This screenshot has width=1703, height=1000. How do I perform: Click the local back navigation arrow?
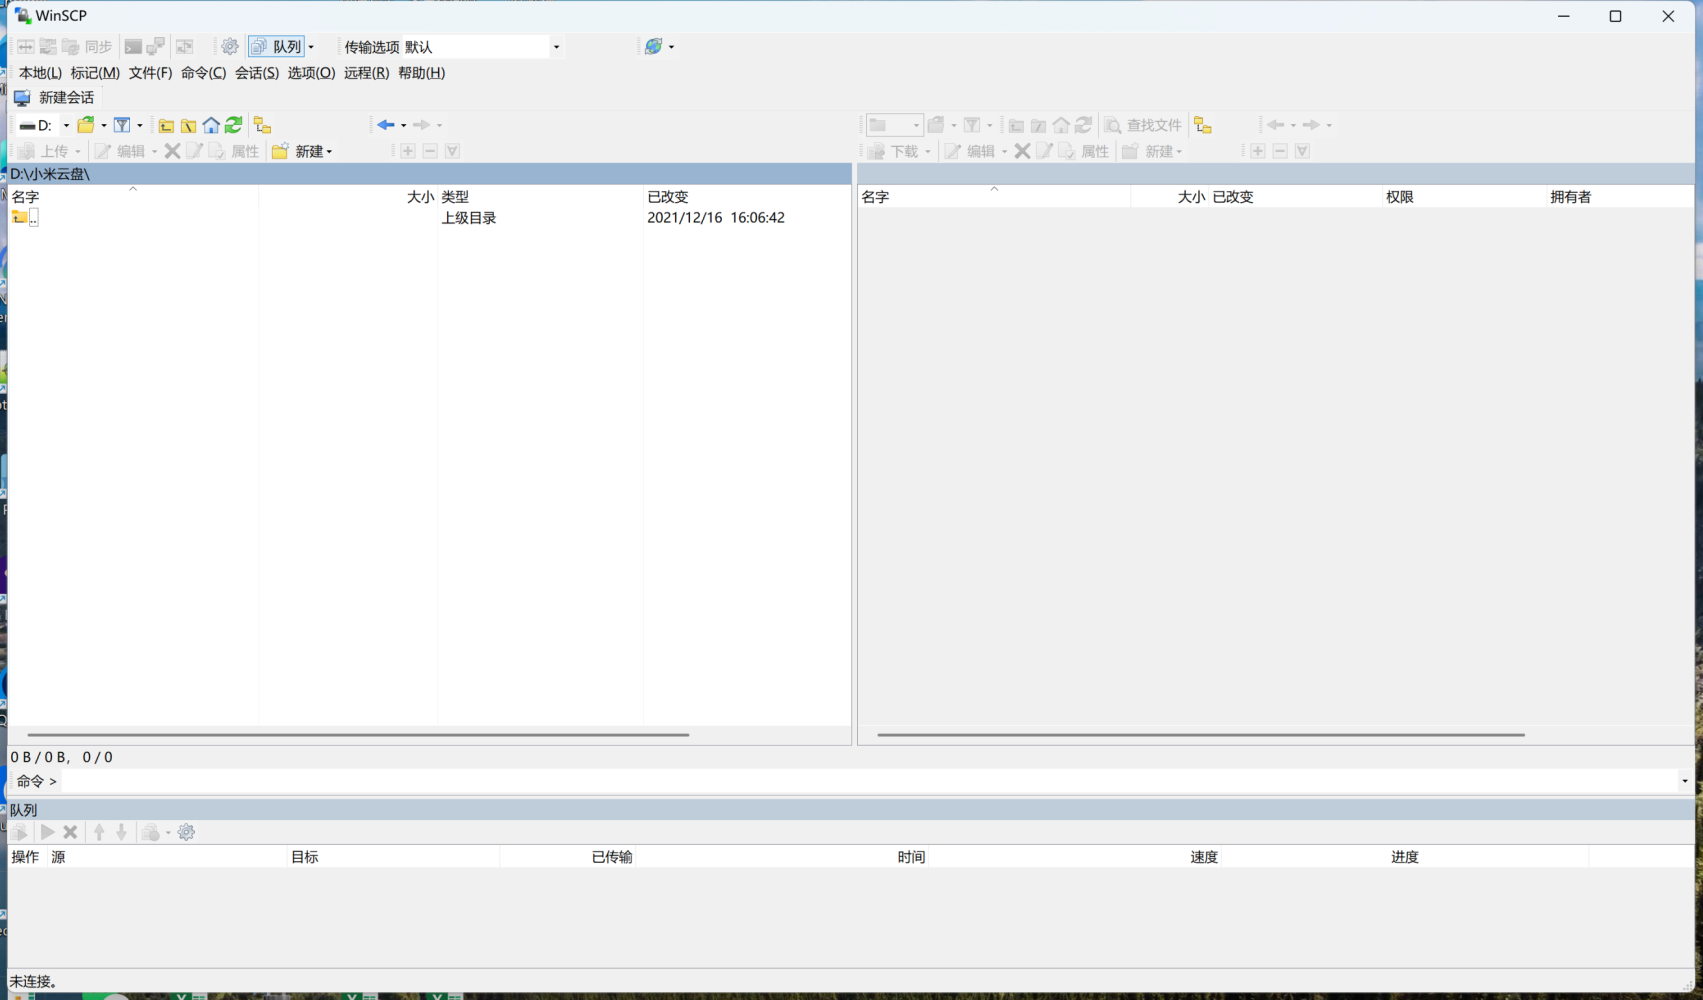[x=385, y=125]
